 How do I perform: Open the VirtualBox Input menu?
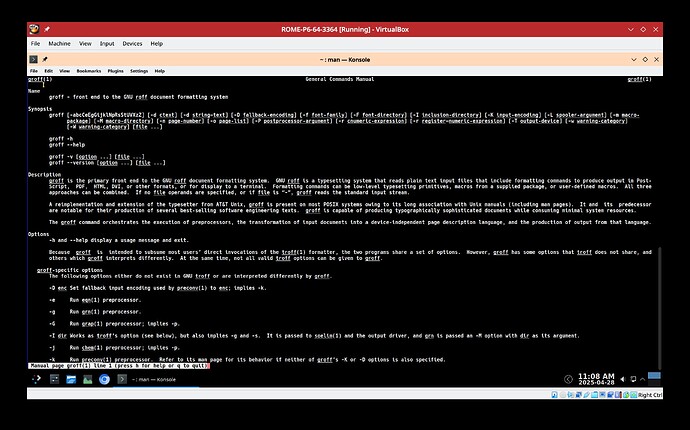[107, 44]
